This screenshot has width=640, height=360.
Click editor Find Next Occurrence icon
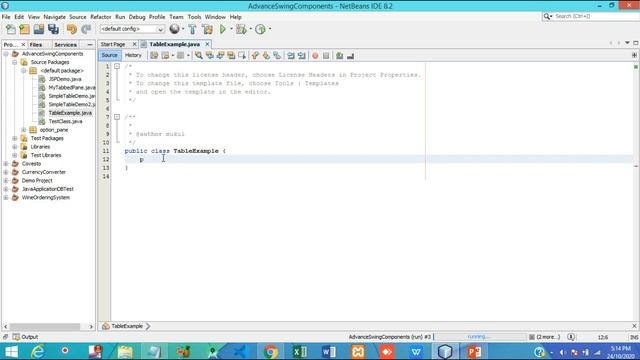(x=220, y=56)
